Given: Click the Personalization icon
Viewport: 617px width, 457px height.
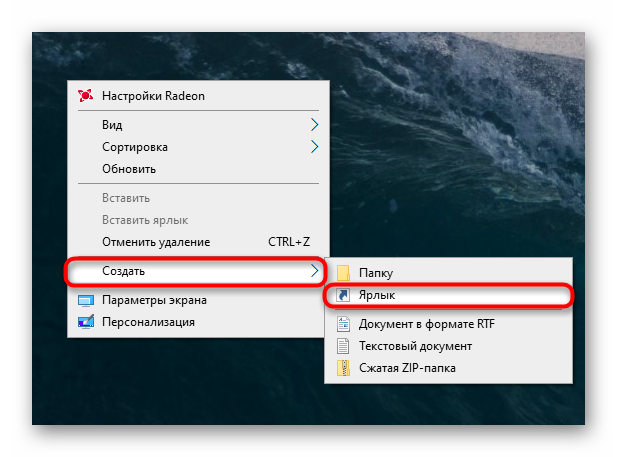Looking at the screenshot, I should (x=86, y=322).
